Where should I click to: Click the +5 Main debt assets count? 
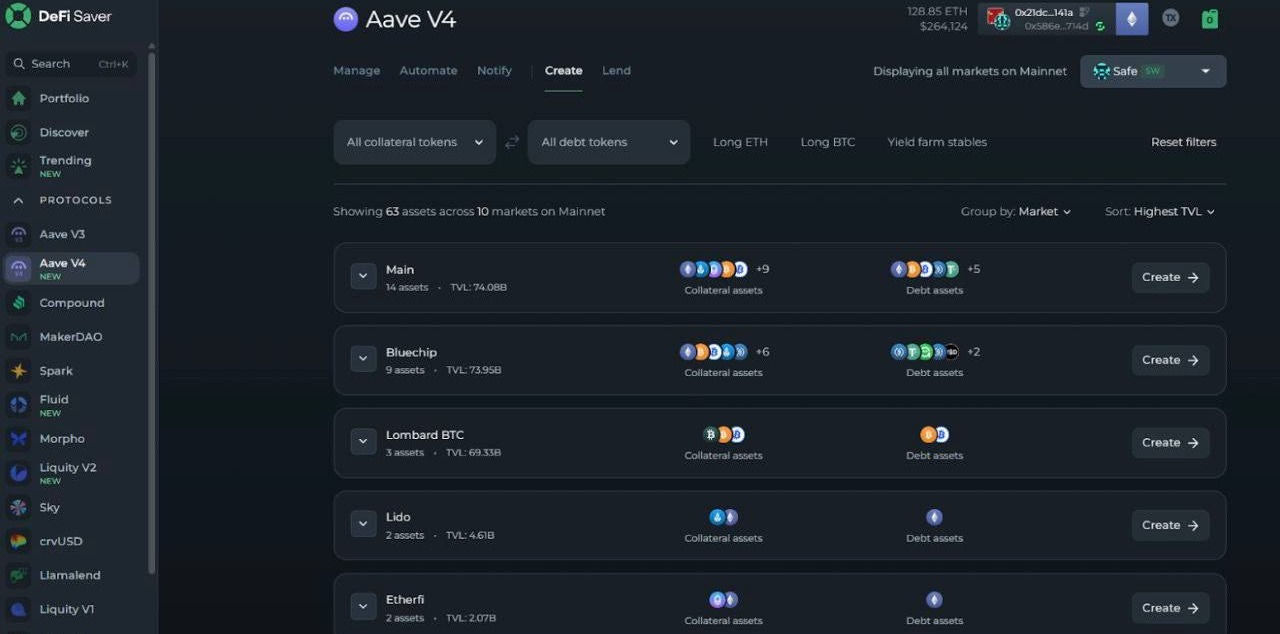973,269
